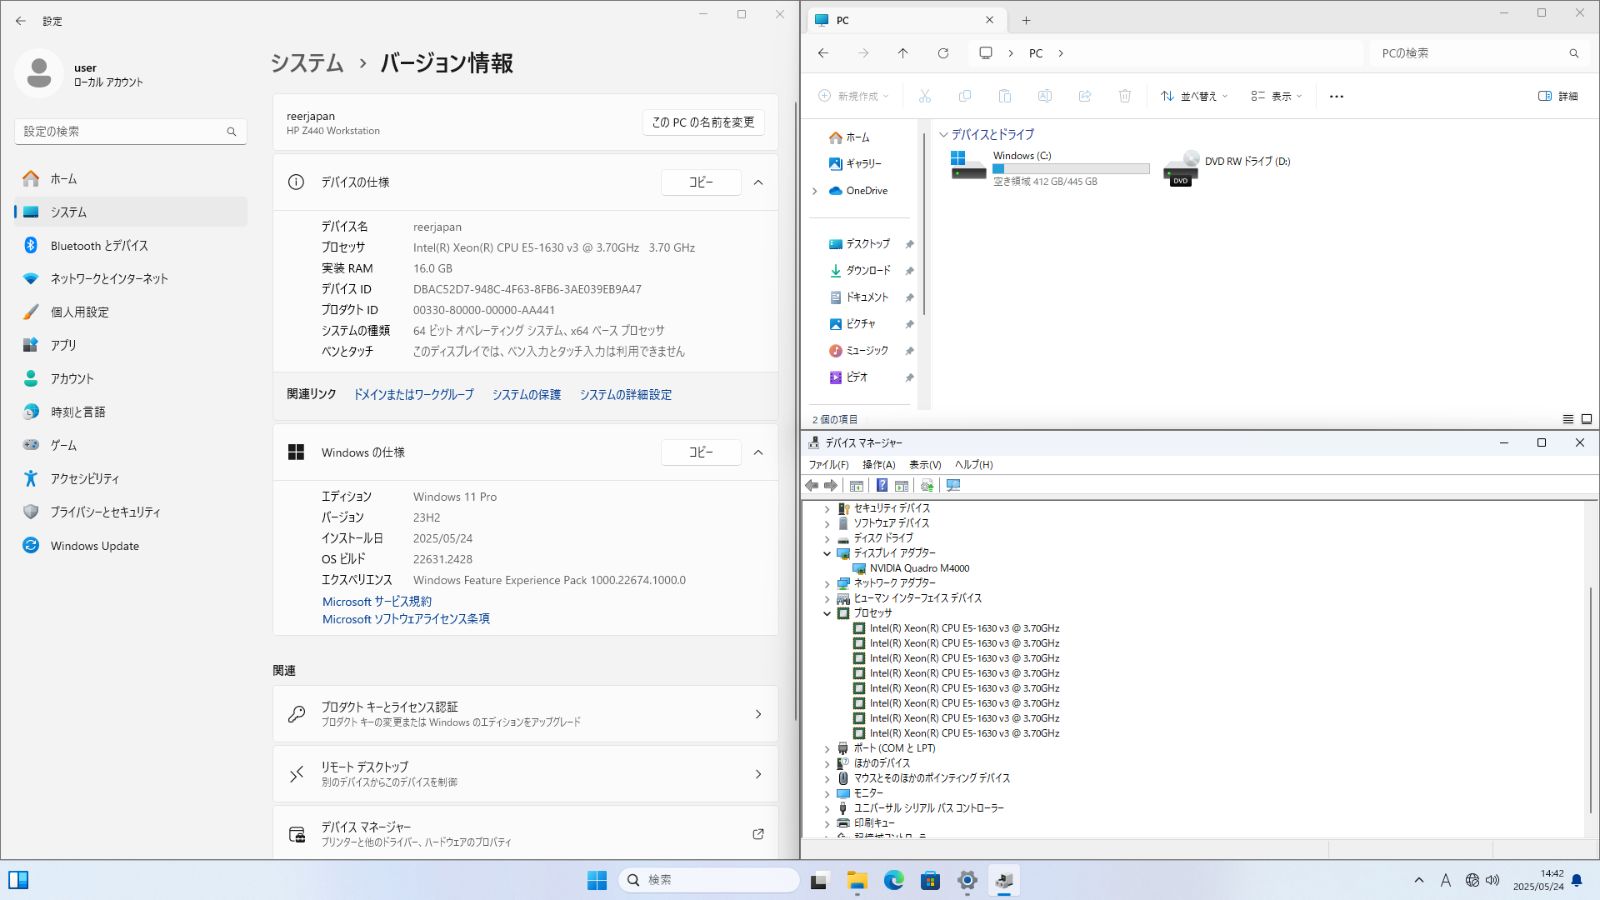The width and height of the screenshot is (1600, 900).
Task: Click Settings back arrow
Action: (x=21, y=20)
